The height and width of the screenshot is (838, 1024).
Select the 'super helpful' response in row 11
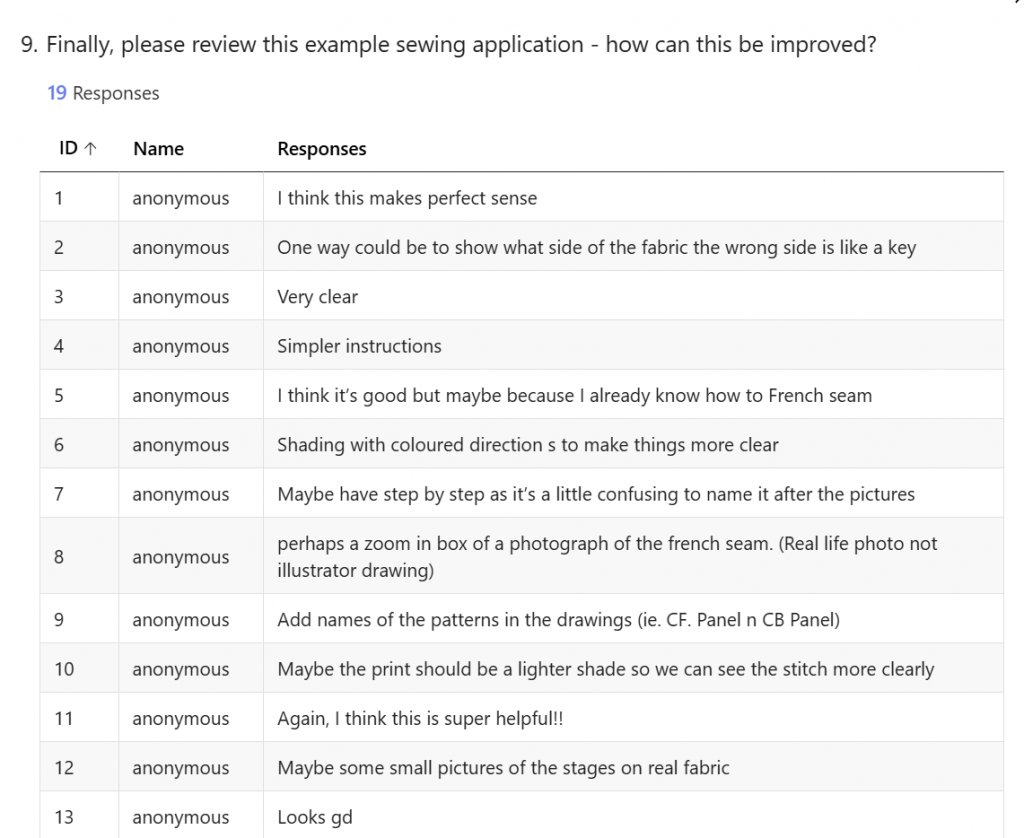coord(420,719)
